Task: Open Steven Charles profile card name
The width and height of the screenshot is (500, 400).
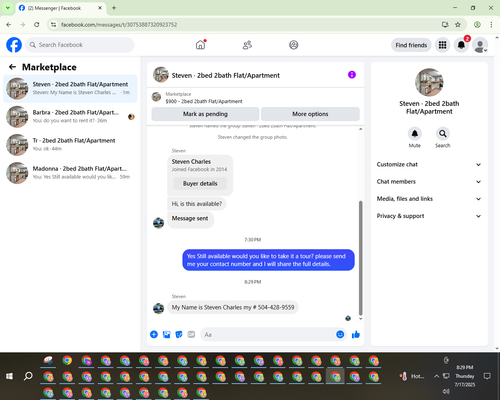Action: [191, 162]
